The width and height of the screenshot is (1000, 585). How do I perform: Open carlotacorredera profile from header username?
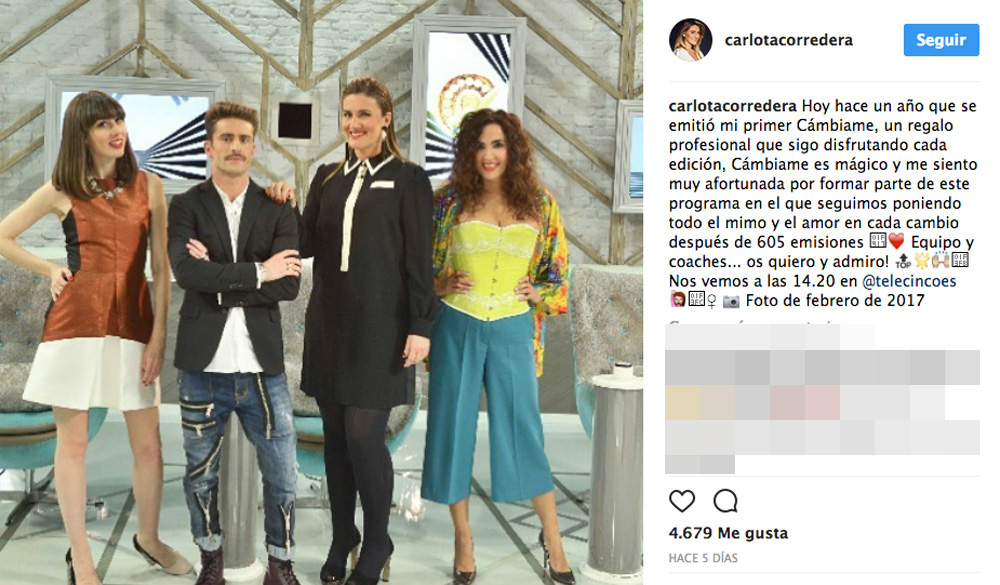pos(788,40)
